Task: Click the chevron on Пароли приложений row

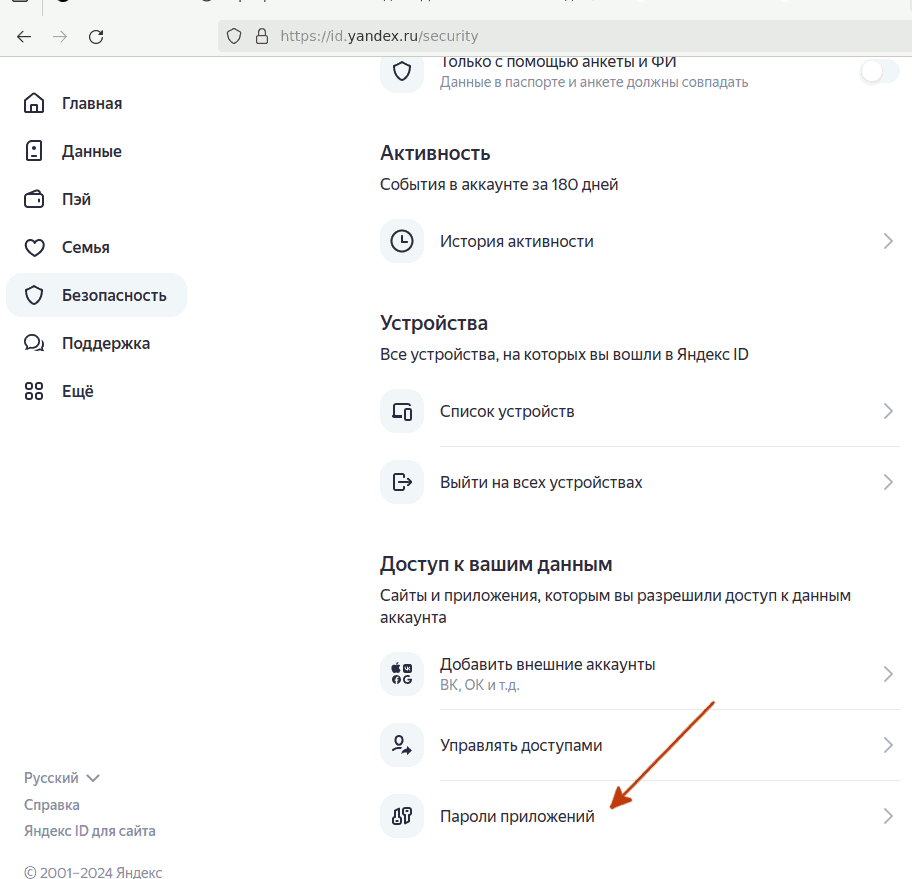Action: click(x=888, y=816)
